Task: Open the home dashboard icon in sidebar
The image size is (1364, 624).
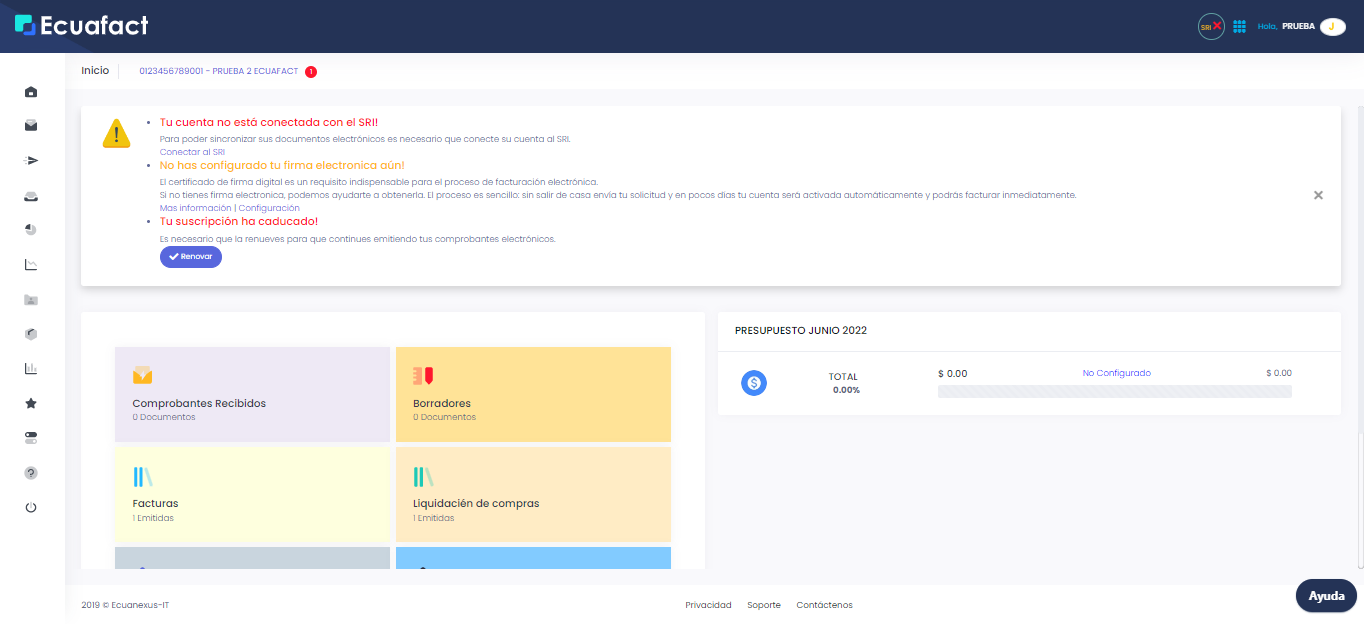Action: (30, 91)
